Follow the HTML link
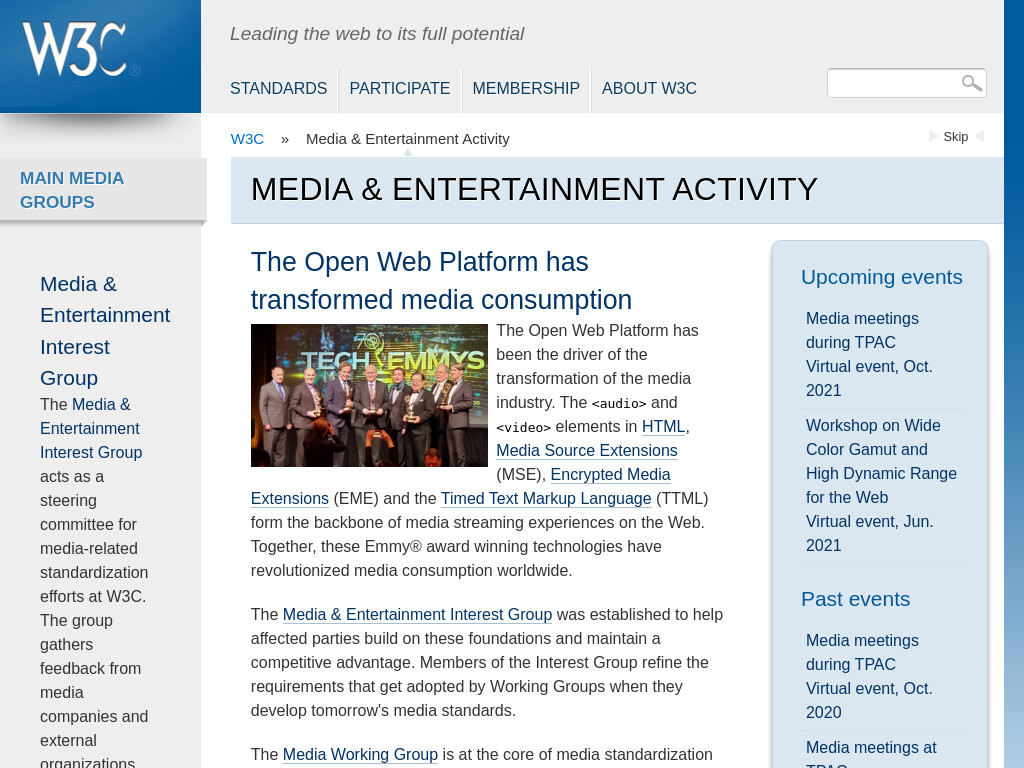The width and height of the screenshot is (1024, 768). pos(664,426)
